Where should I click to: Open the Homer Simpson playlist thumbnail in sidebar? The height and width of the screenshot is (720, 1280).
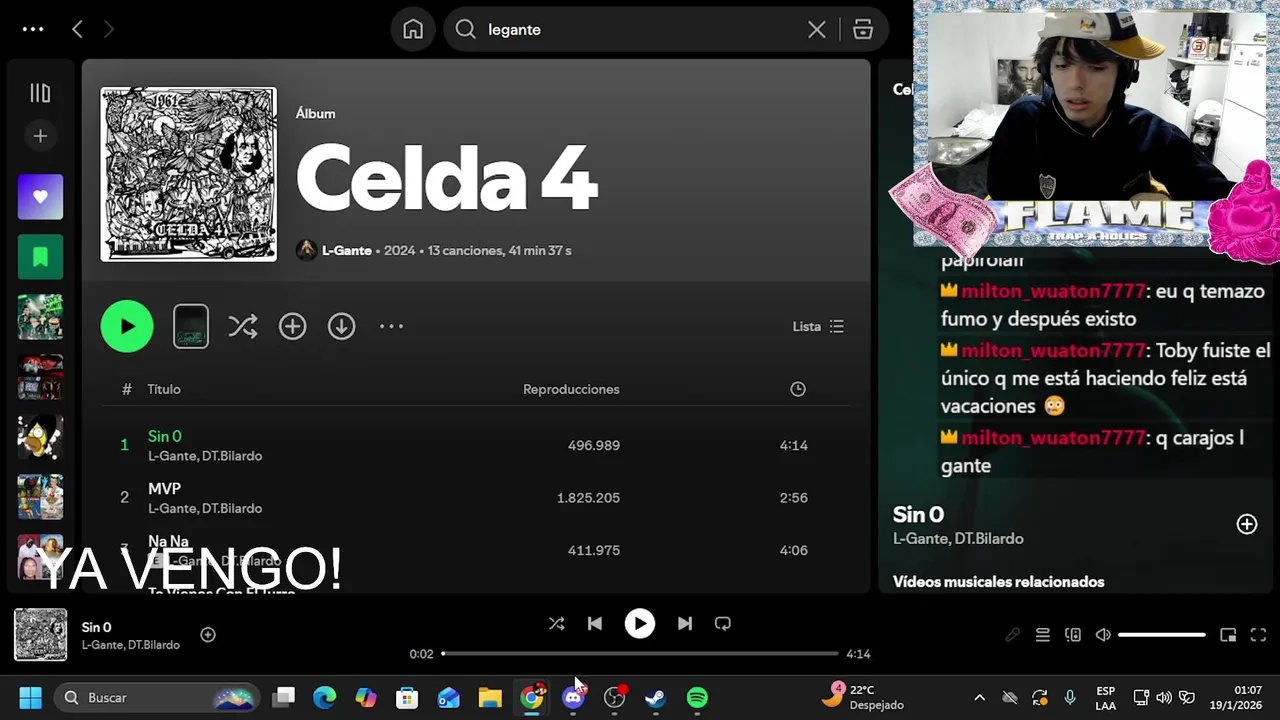coord(40,437)
